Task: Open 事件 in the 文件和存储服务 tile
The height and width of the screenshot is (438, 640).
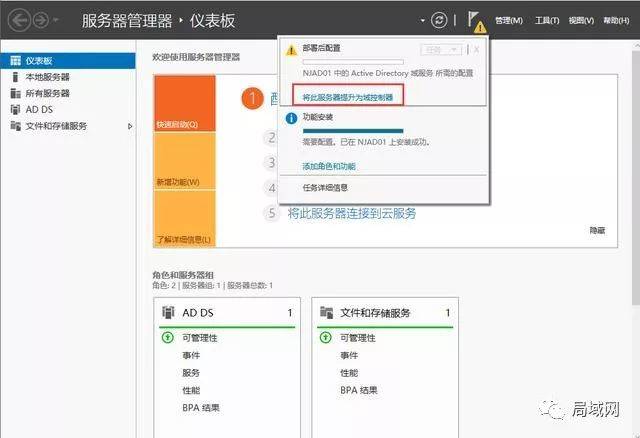Action: click(x=349, y=356)
